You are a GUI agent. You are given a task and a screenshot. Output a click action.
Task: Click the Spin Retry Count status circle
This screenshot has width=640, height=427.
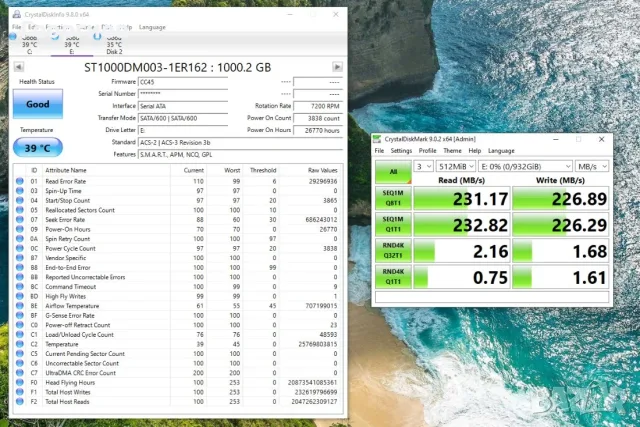click(x=20, y=238)
